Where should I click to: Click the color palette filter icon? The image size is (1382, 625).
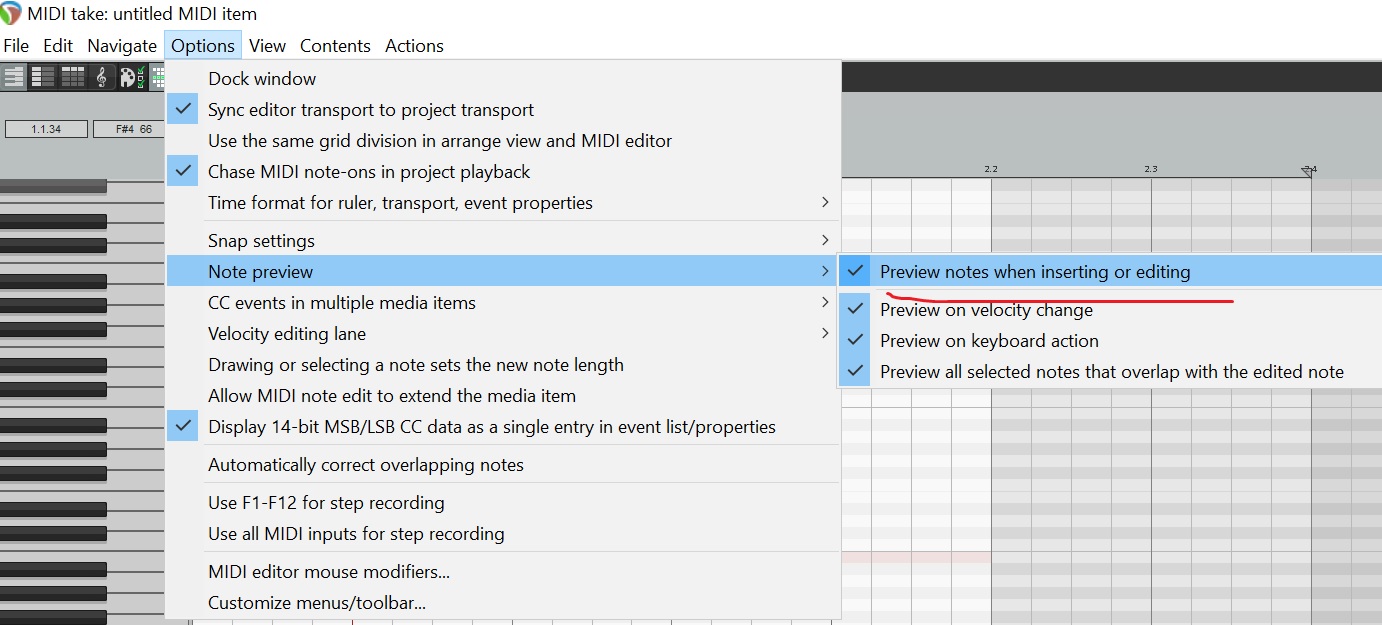click(129, 77)
